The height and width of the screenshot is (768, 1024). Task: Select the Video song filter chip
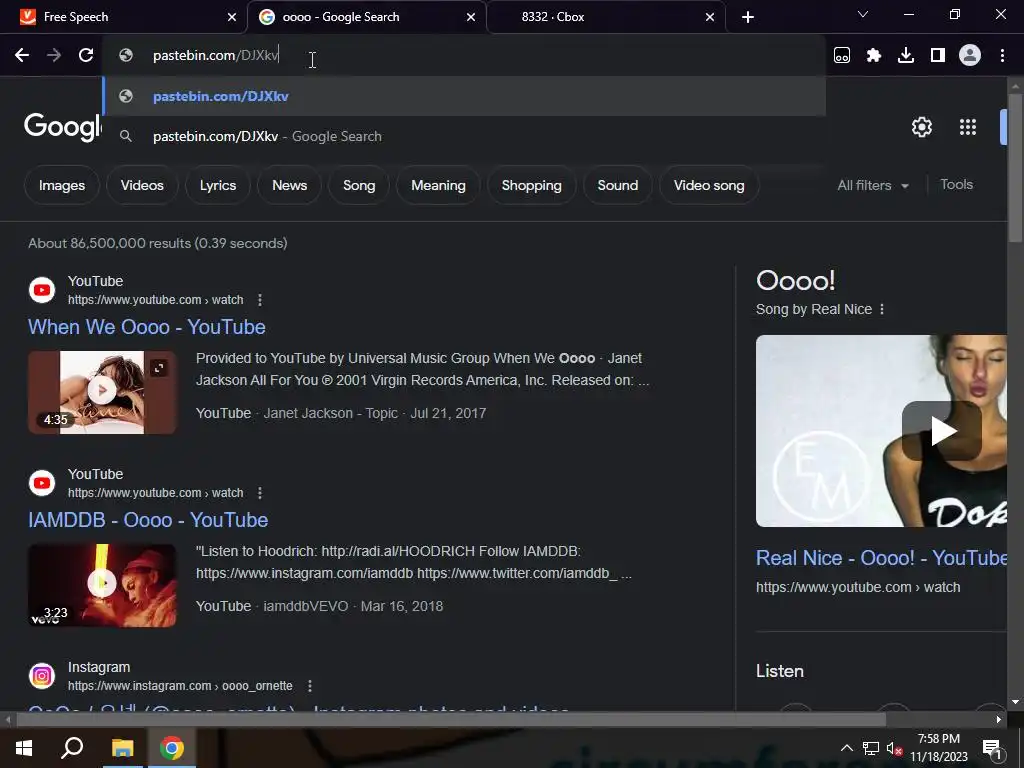point(709,185)
